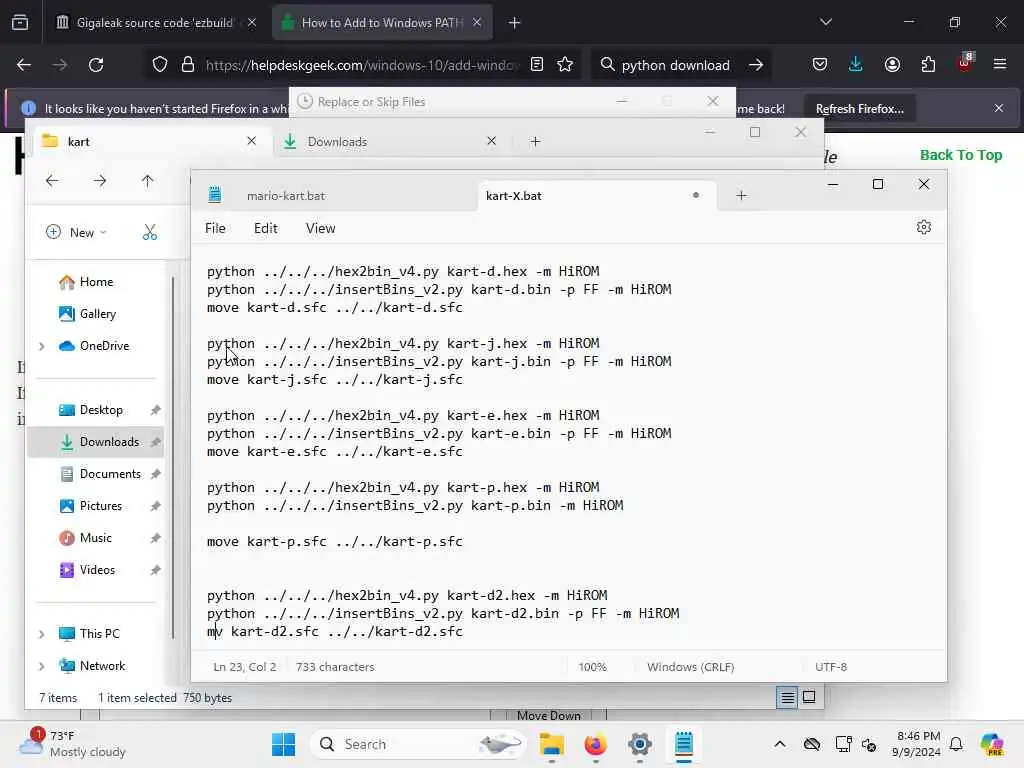Viewport: 1024px width, 768px height.
Task: Bookmark page with the star icon
Action: [x=566, y=65]
